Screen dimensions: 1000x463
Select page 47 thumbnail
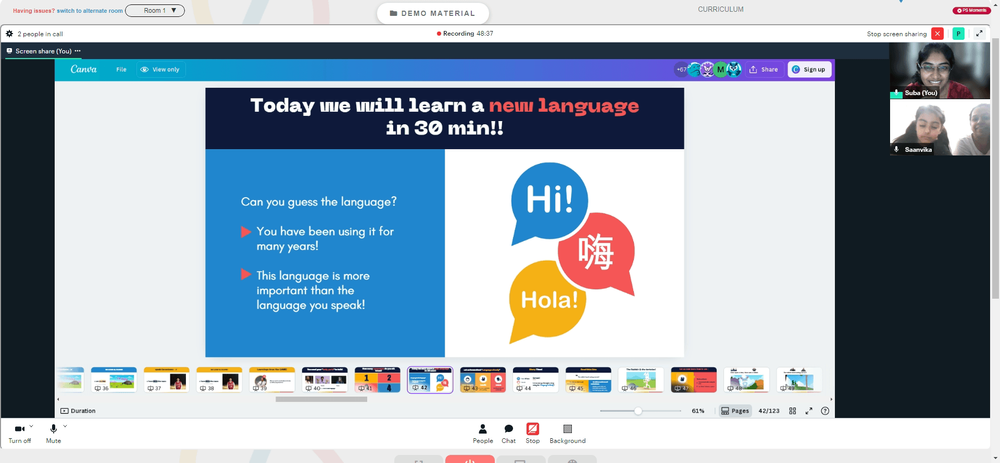(x=694, y=379)
